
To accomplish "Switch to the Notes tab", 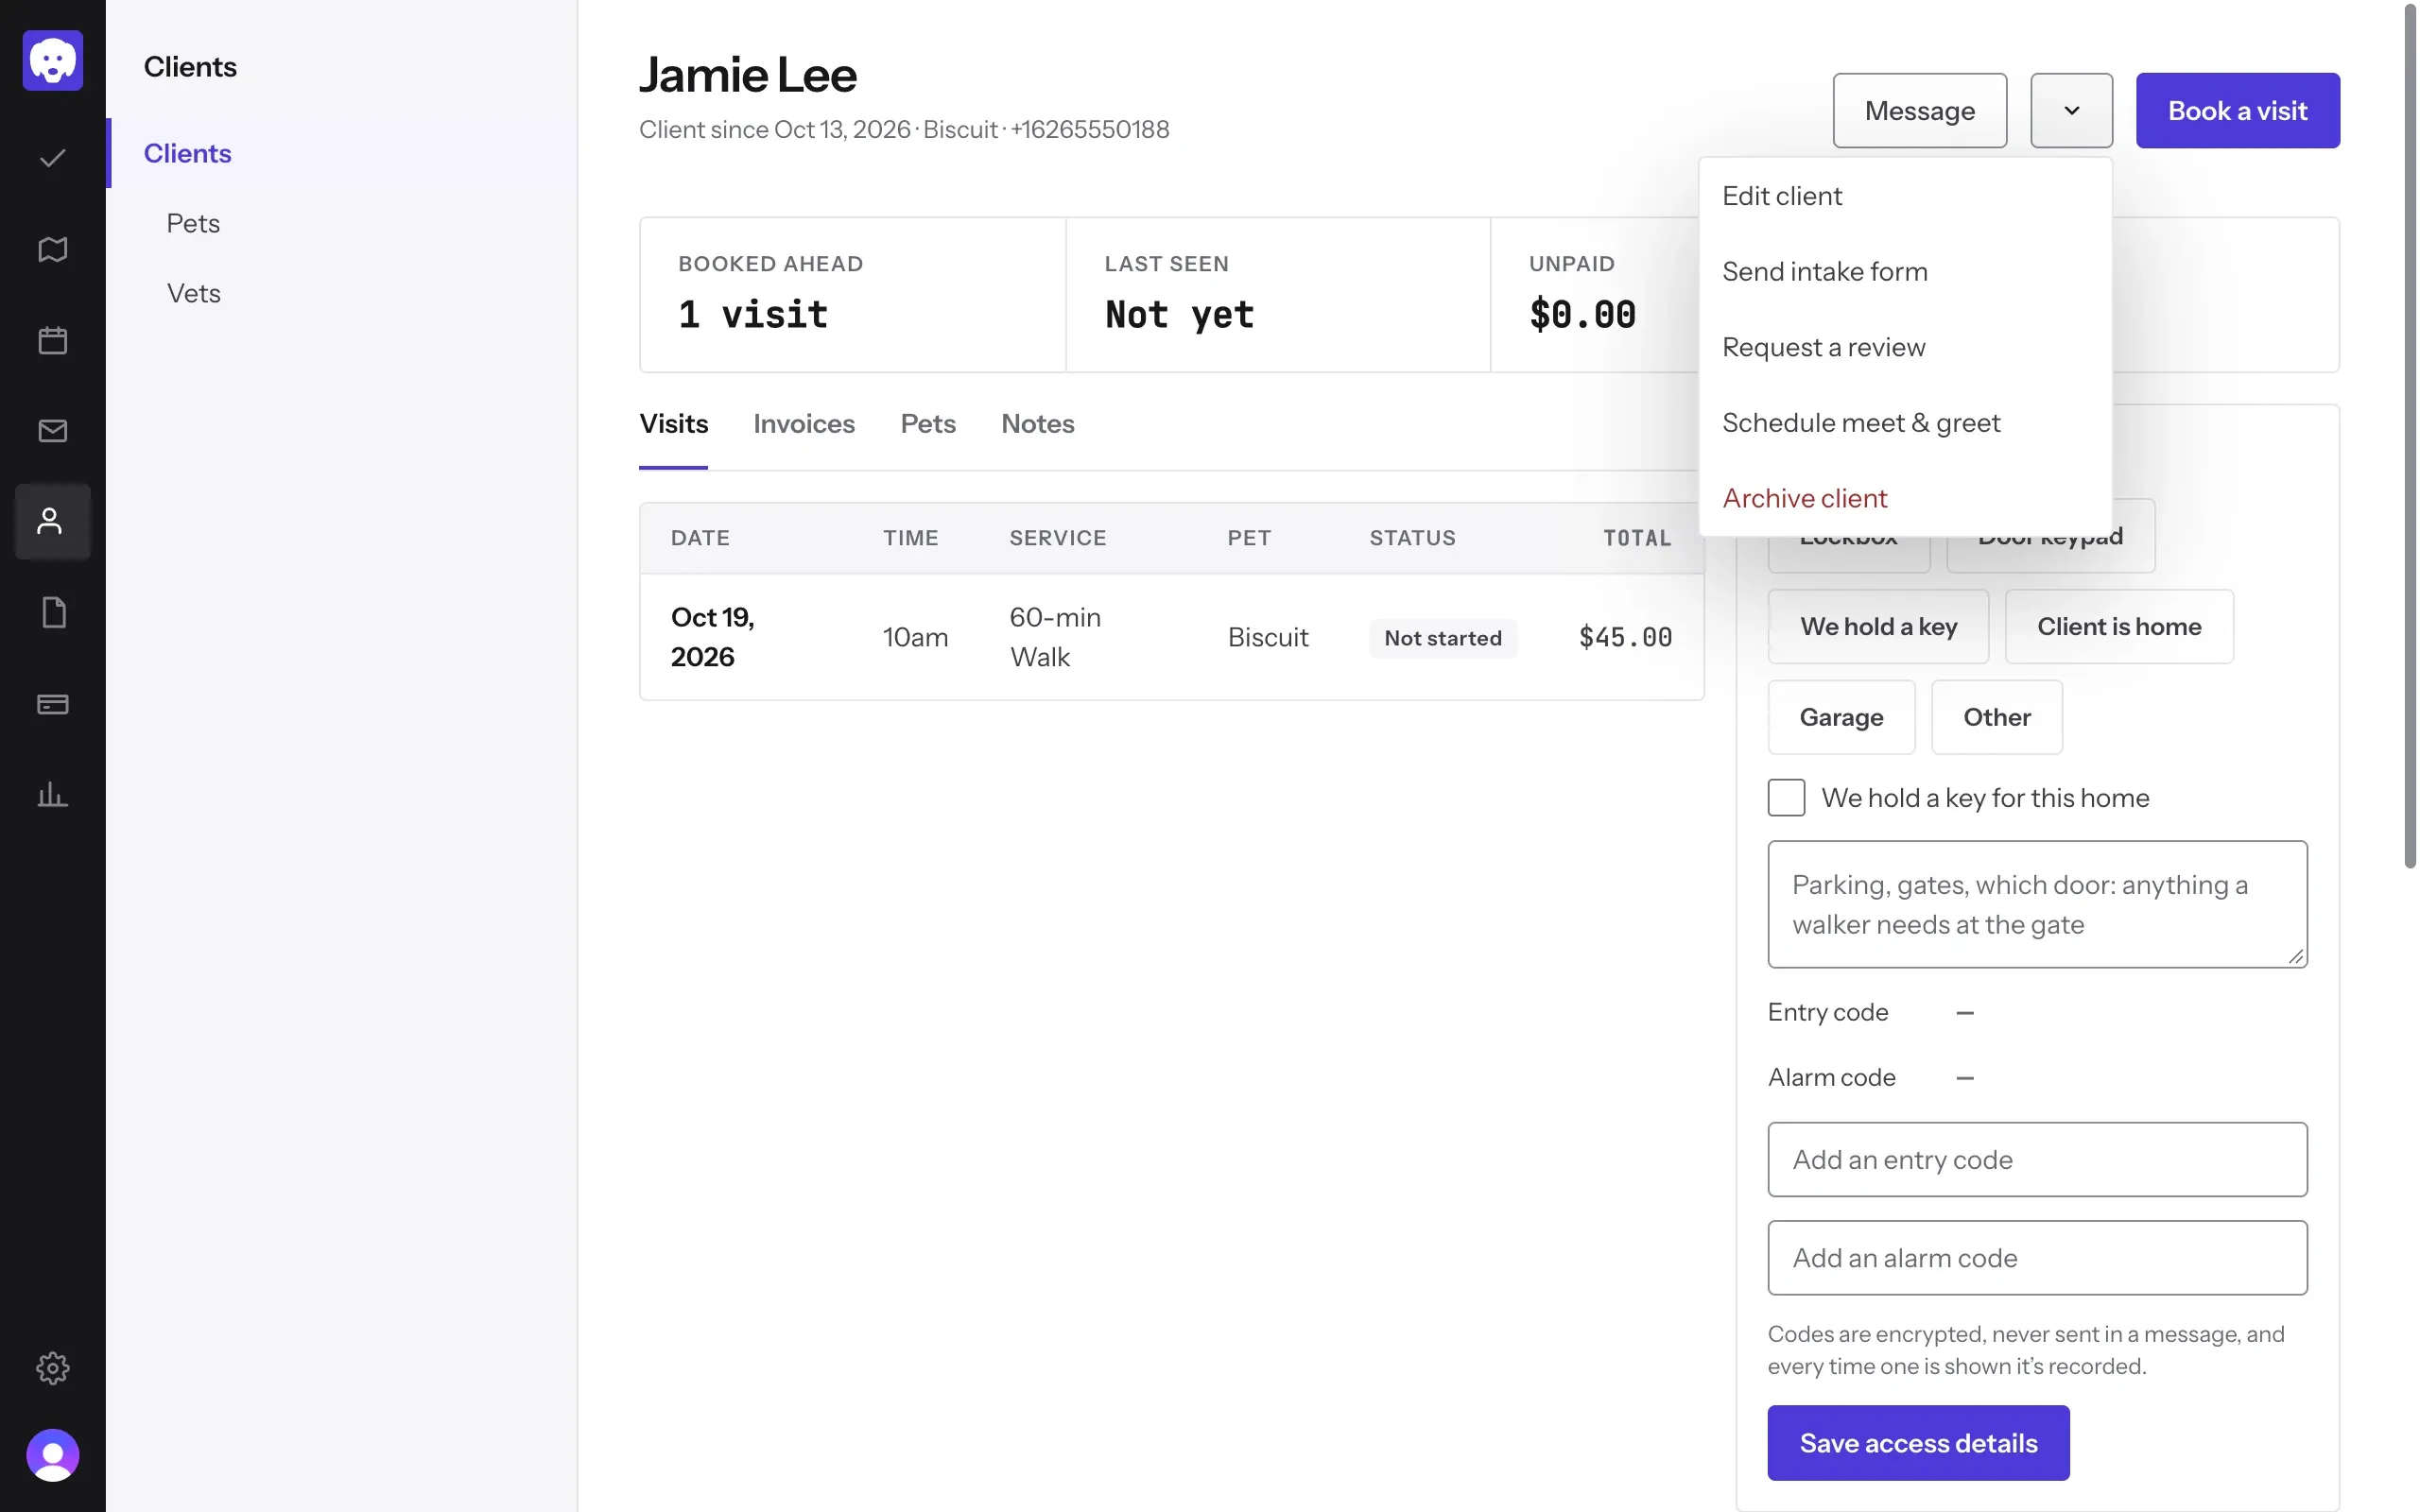I will (x=1037, y=424).
